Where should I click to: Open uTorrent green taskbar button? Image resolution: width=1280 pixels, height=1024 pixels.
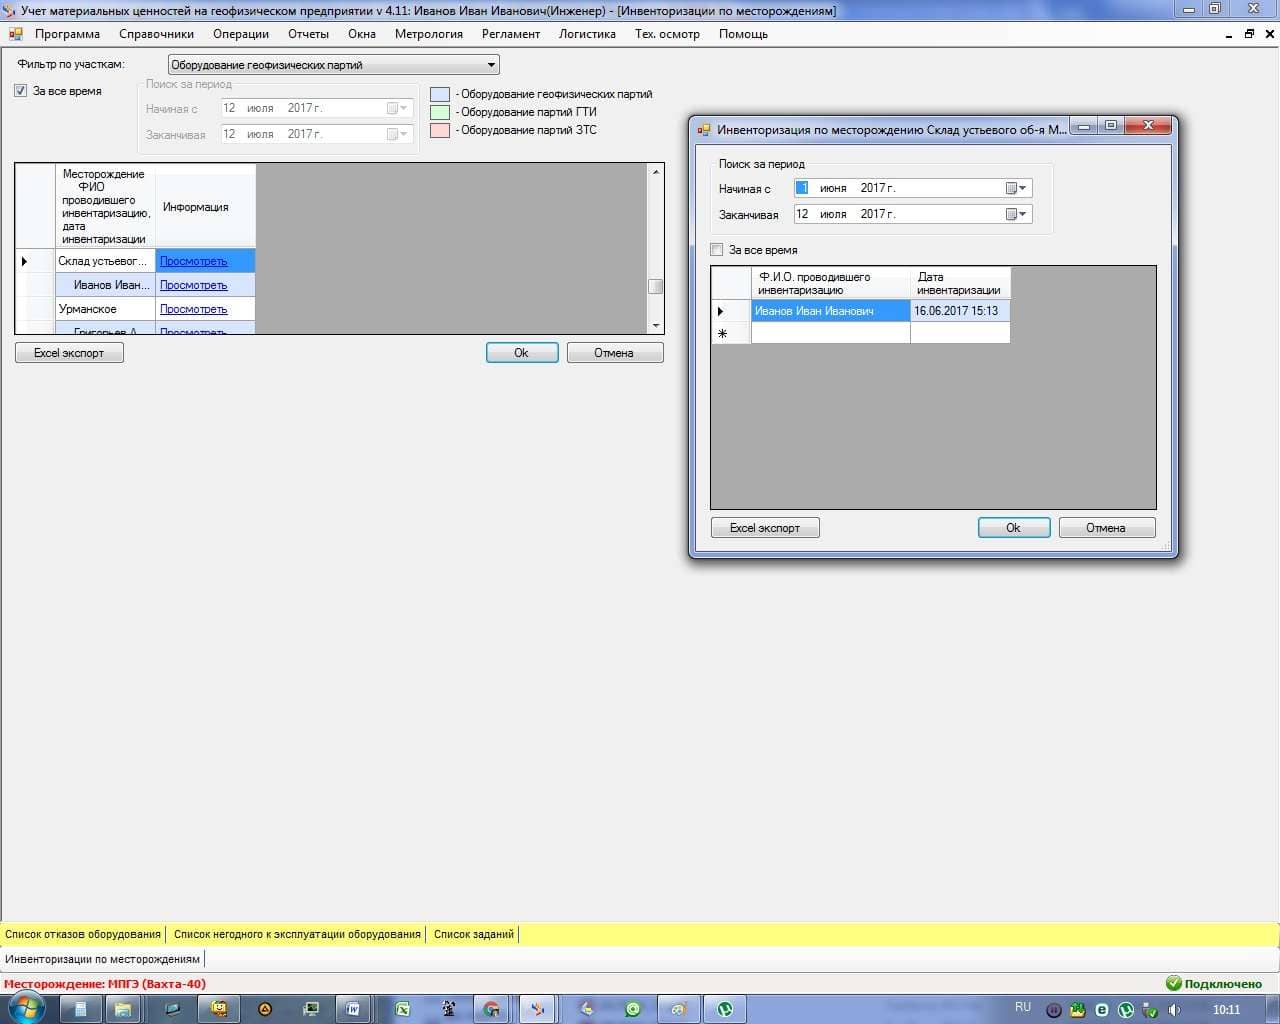click(x=725, y=1009)
